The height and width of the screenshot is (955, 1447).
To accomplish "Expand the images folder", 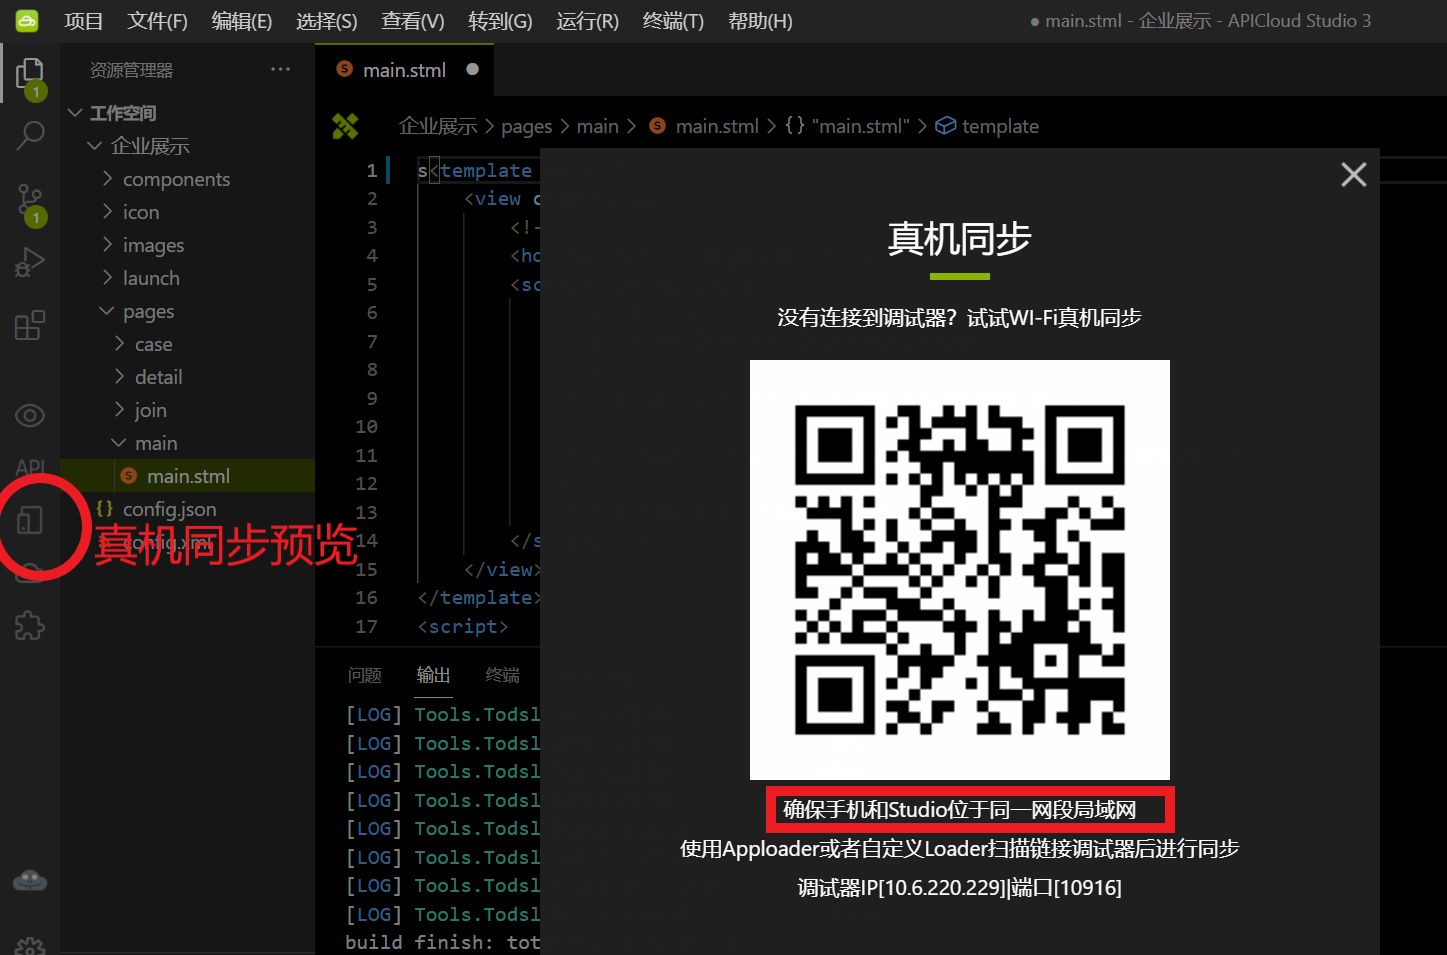I will pos(107,245).
